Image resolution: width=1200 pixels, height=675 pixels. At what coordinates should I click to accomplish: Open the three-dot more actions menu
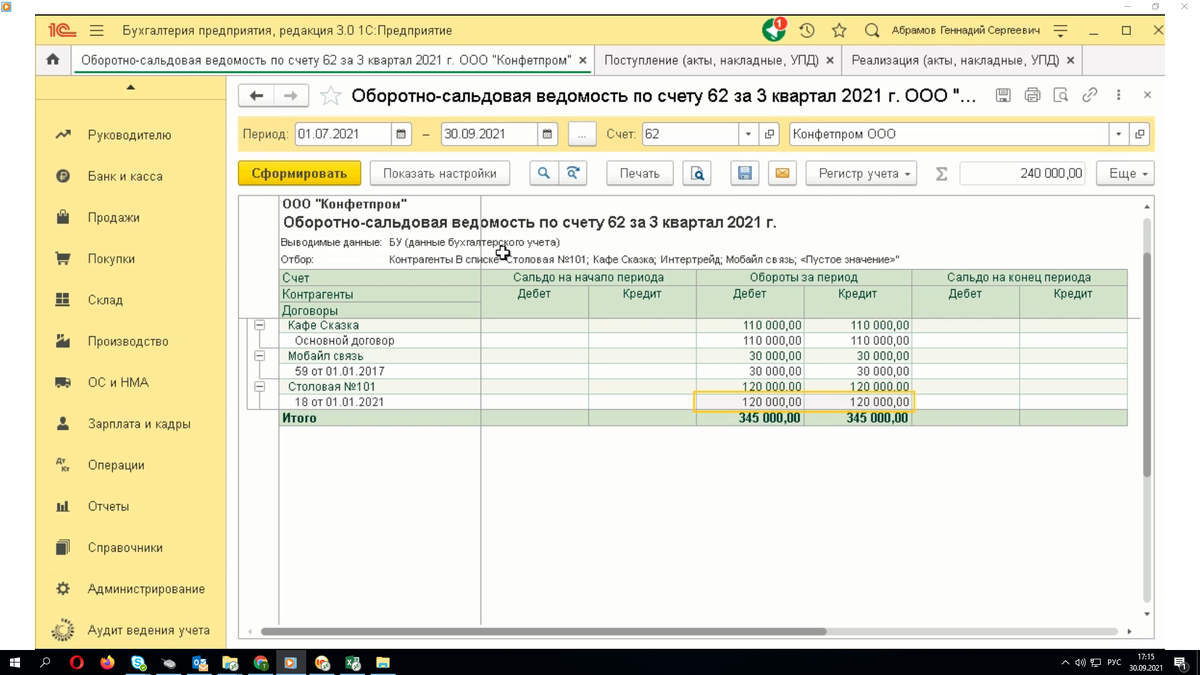(x=1118, y=95)
